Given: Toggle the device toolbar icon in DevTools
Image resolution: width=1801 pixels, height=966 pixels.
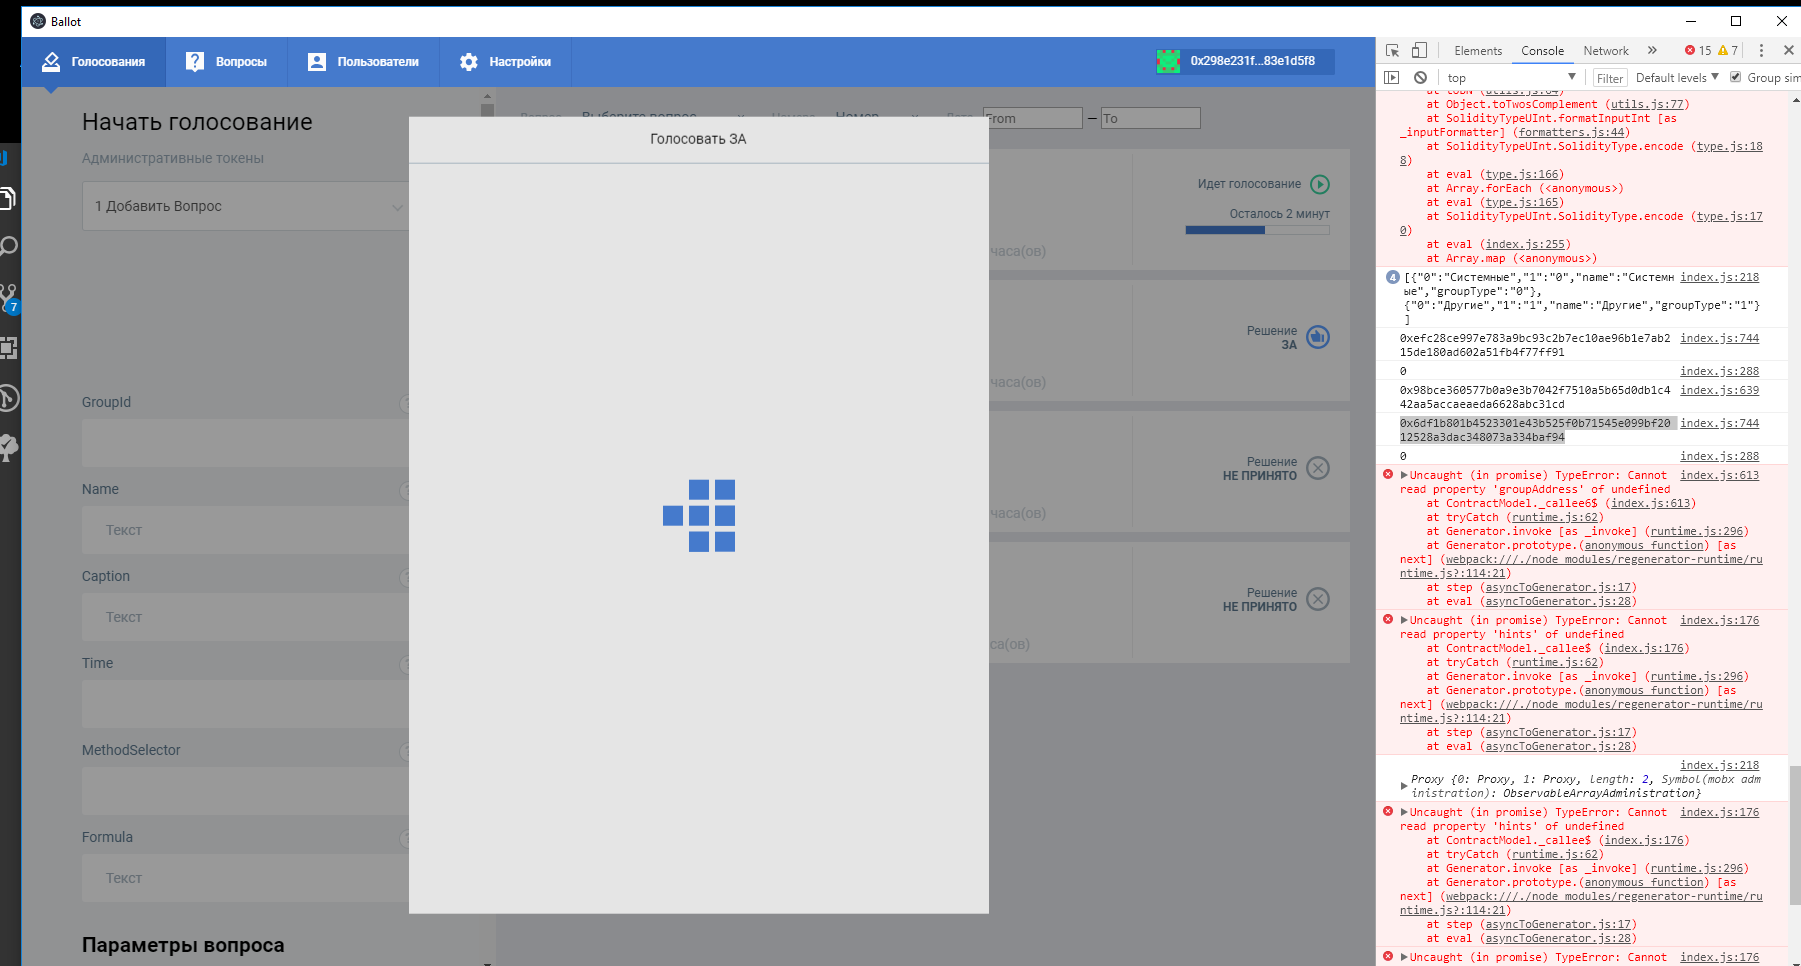Looking at the screenshot, I should click(1418, 50).
